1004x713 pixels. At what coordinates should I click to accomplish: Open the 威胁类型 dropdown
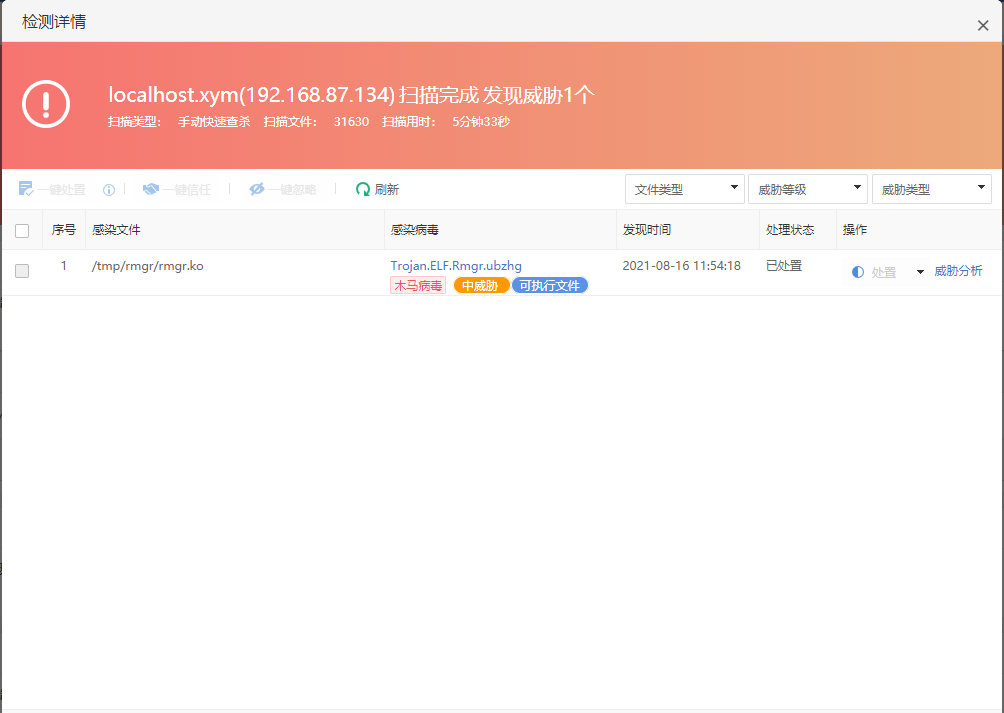932,189
